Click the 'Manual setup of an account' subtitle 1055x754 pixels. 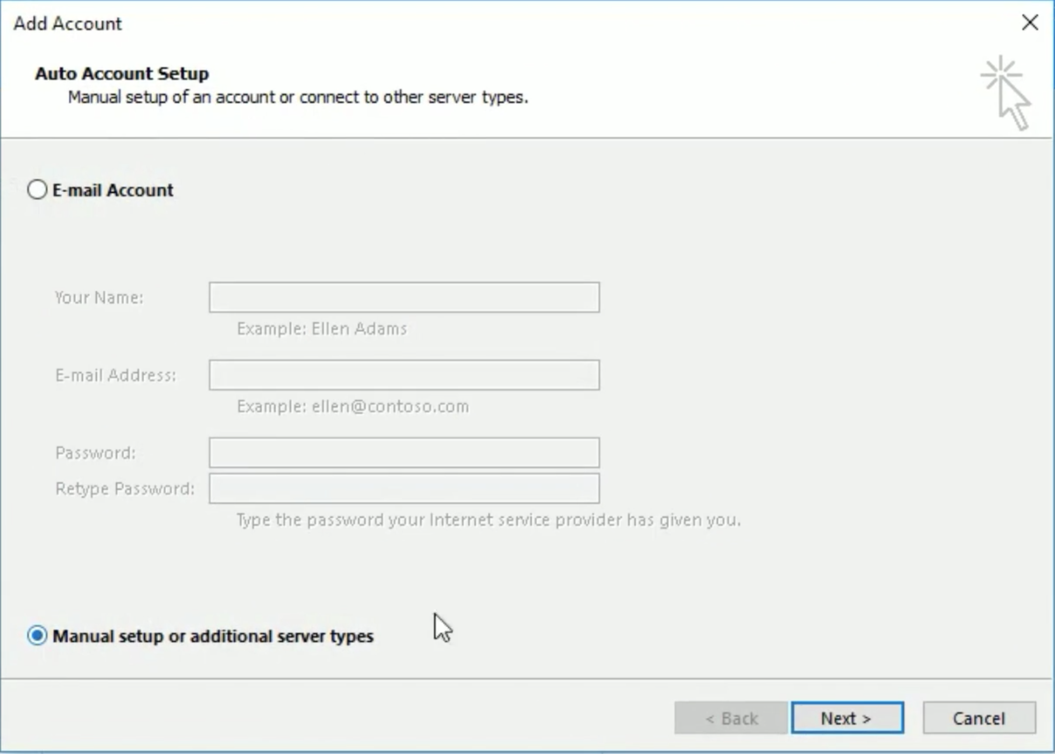(297, 98)
